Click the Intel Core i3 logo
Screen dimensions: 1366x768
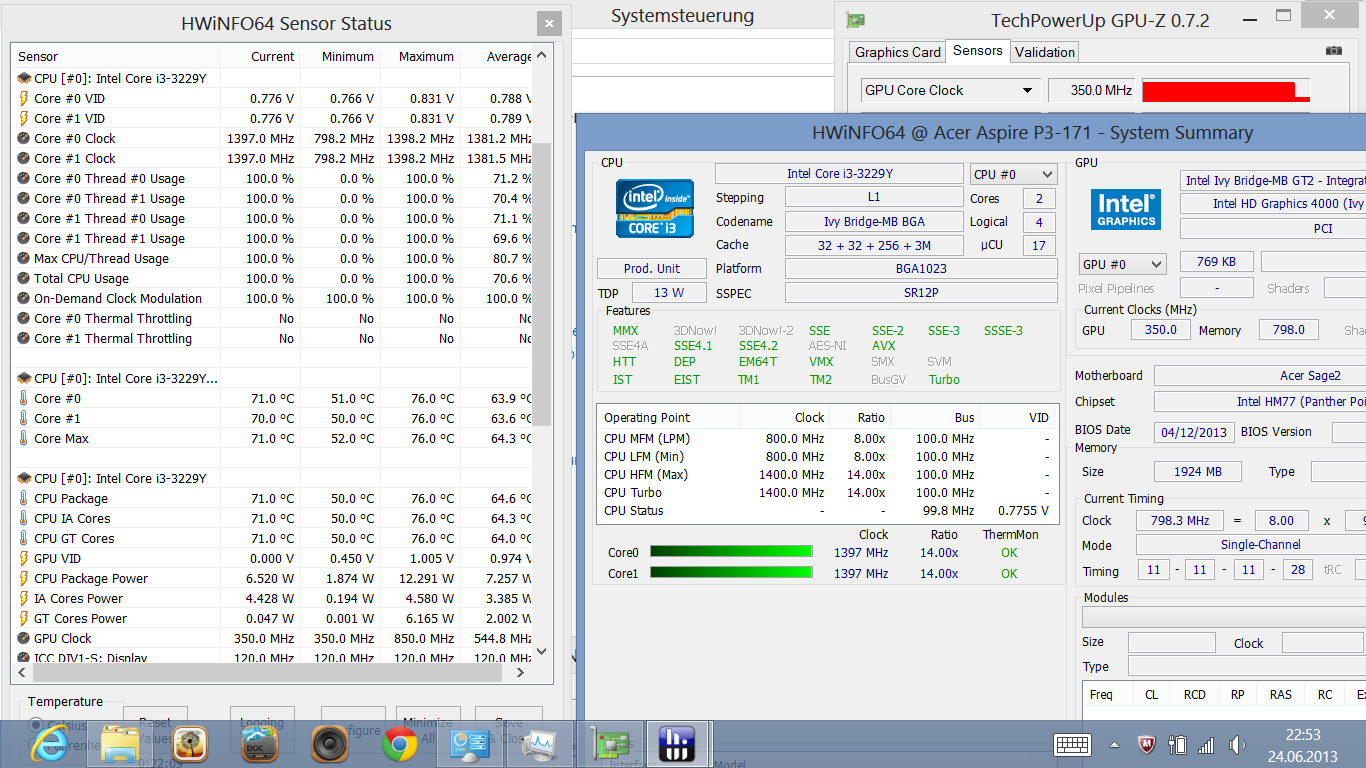[656, 207]
